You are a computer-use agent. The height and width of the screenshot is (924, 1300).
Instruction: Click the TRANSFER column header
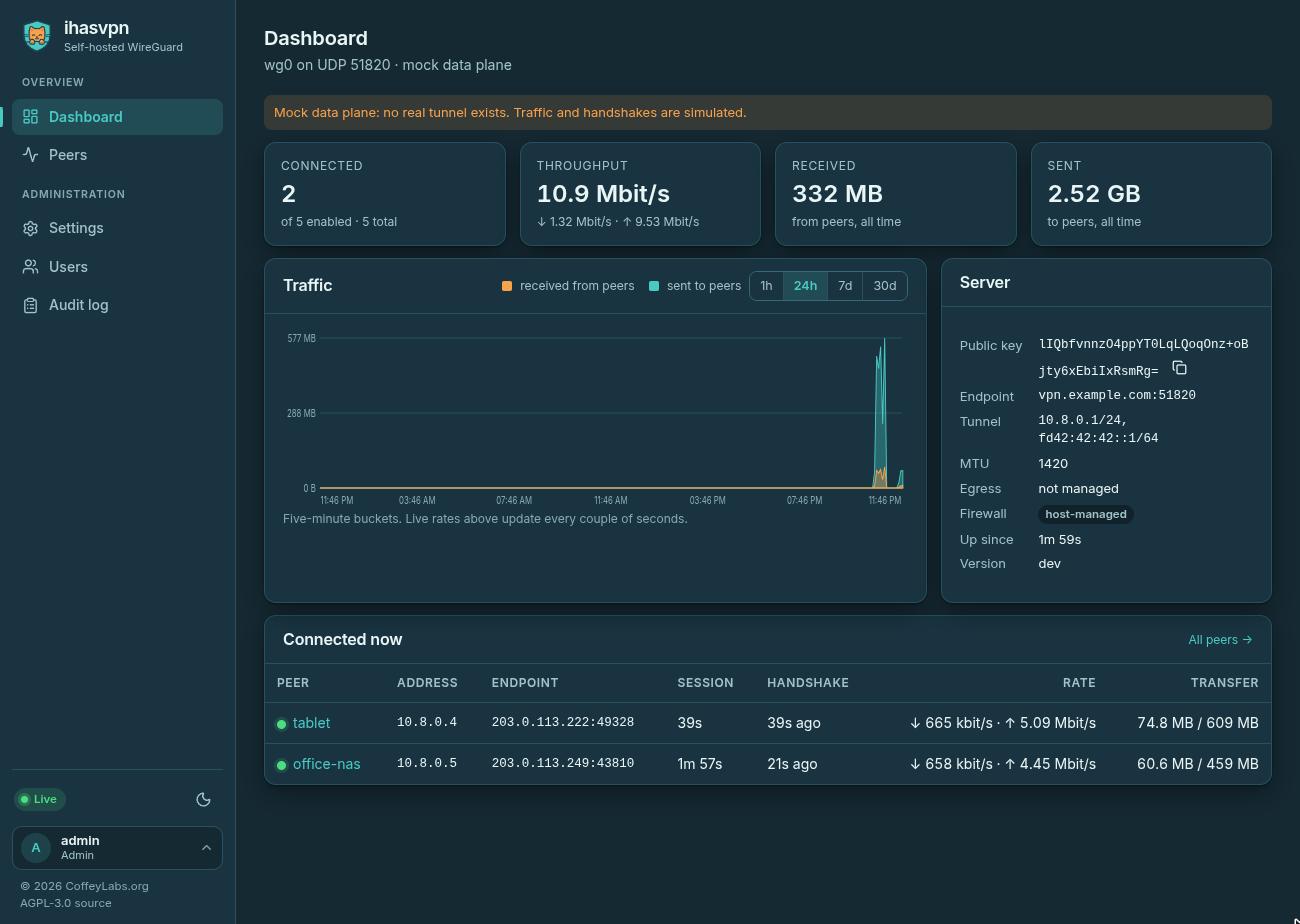pos(1224,683)
